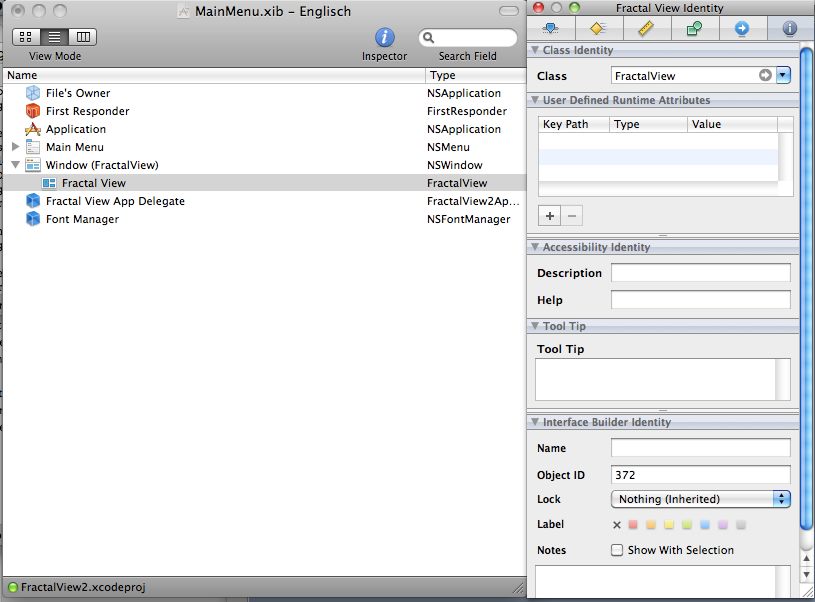Screen dimensions: 815x602
Task: Click the Interface Builder Name field
Action: [x=700, y=448]
